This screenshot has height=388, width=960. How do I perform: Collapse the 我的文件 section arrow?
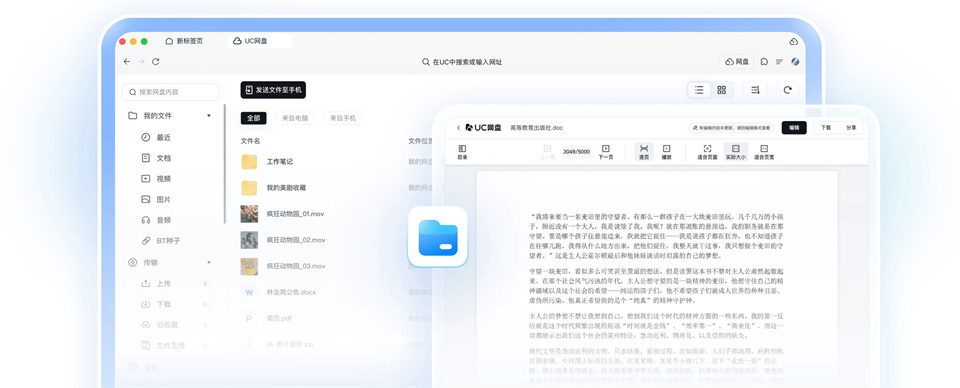click(209, 116)
